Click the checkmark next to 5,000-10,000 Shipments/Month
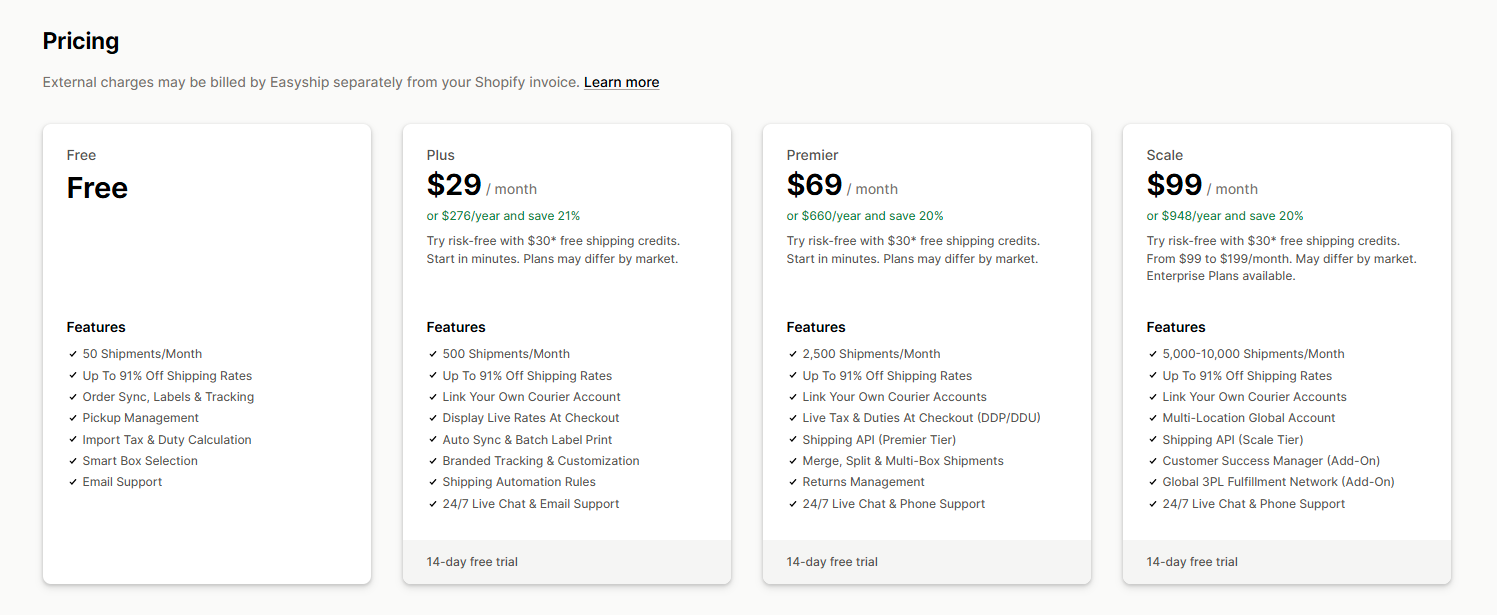Screen dimensions: 1497x615 pos(1153,354)
